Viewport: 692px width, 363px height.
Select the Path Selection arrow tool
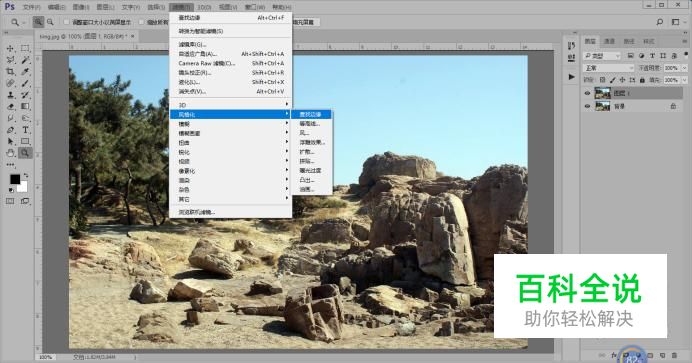[x=10, y=141]
